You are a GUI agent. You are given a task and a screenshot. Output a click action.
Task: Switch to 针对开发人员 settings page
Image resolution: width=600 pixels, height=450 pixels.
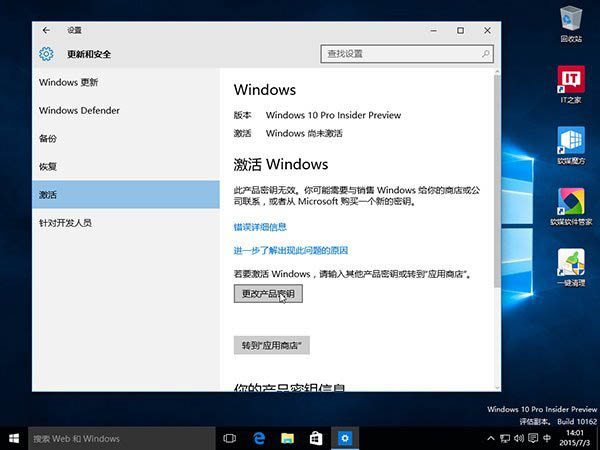tap(65, 222)
